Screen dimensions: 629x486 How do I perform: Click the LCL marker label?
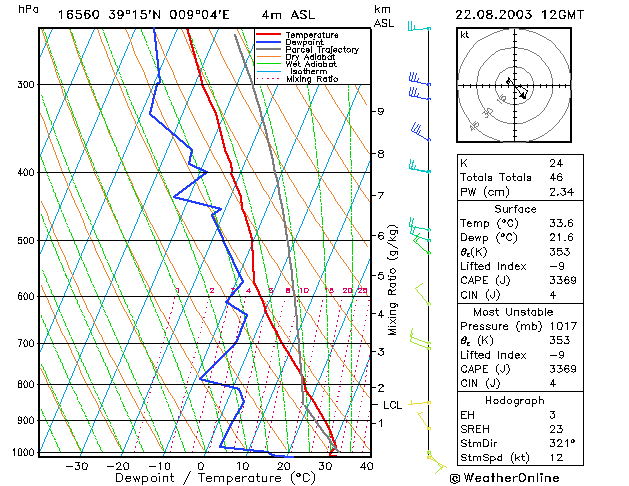tap(392, 405)
